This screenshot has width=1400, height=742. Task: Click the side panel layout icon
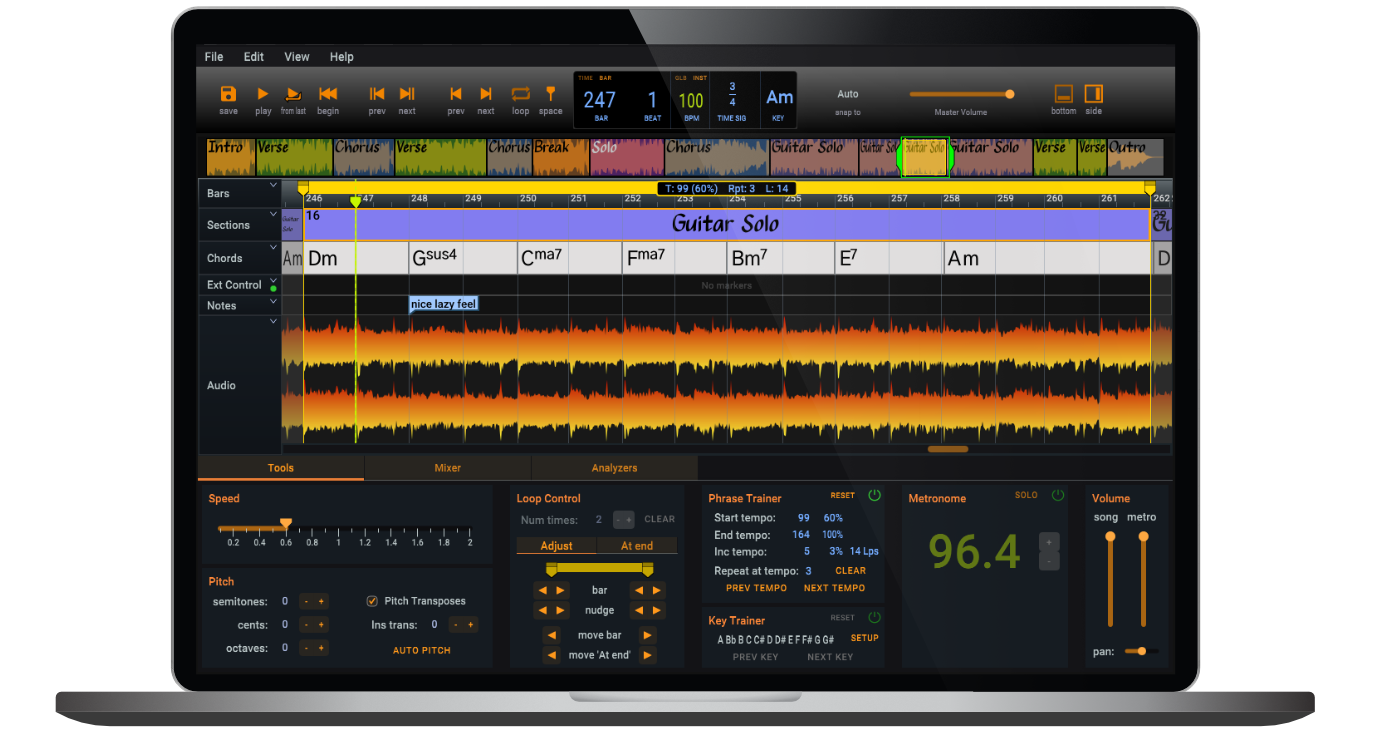click(1093, 94)
